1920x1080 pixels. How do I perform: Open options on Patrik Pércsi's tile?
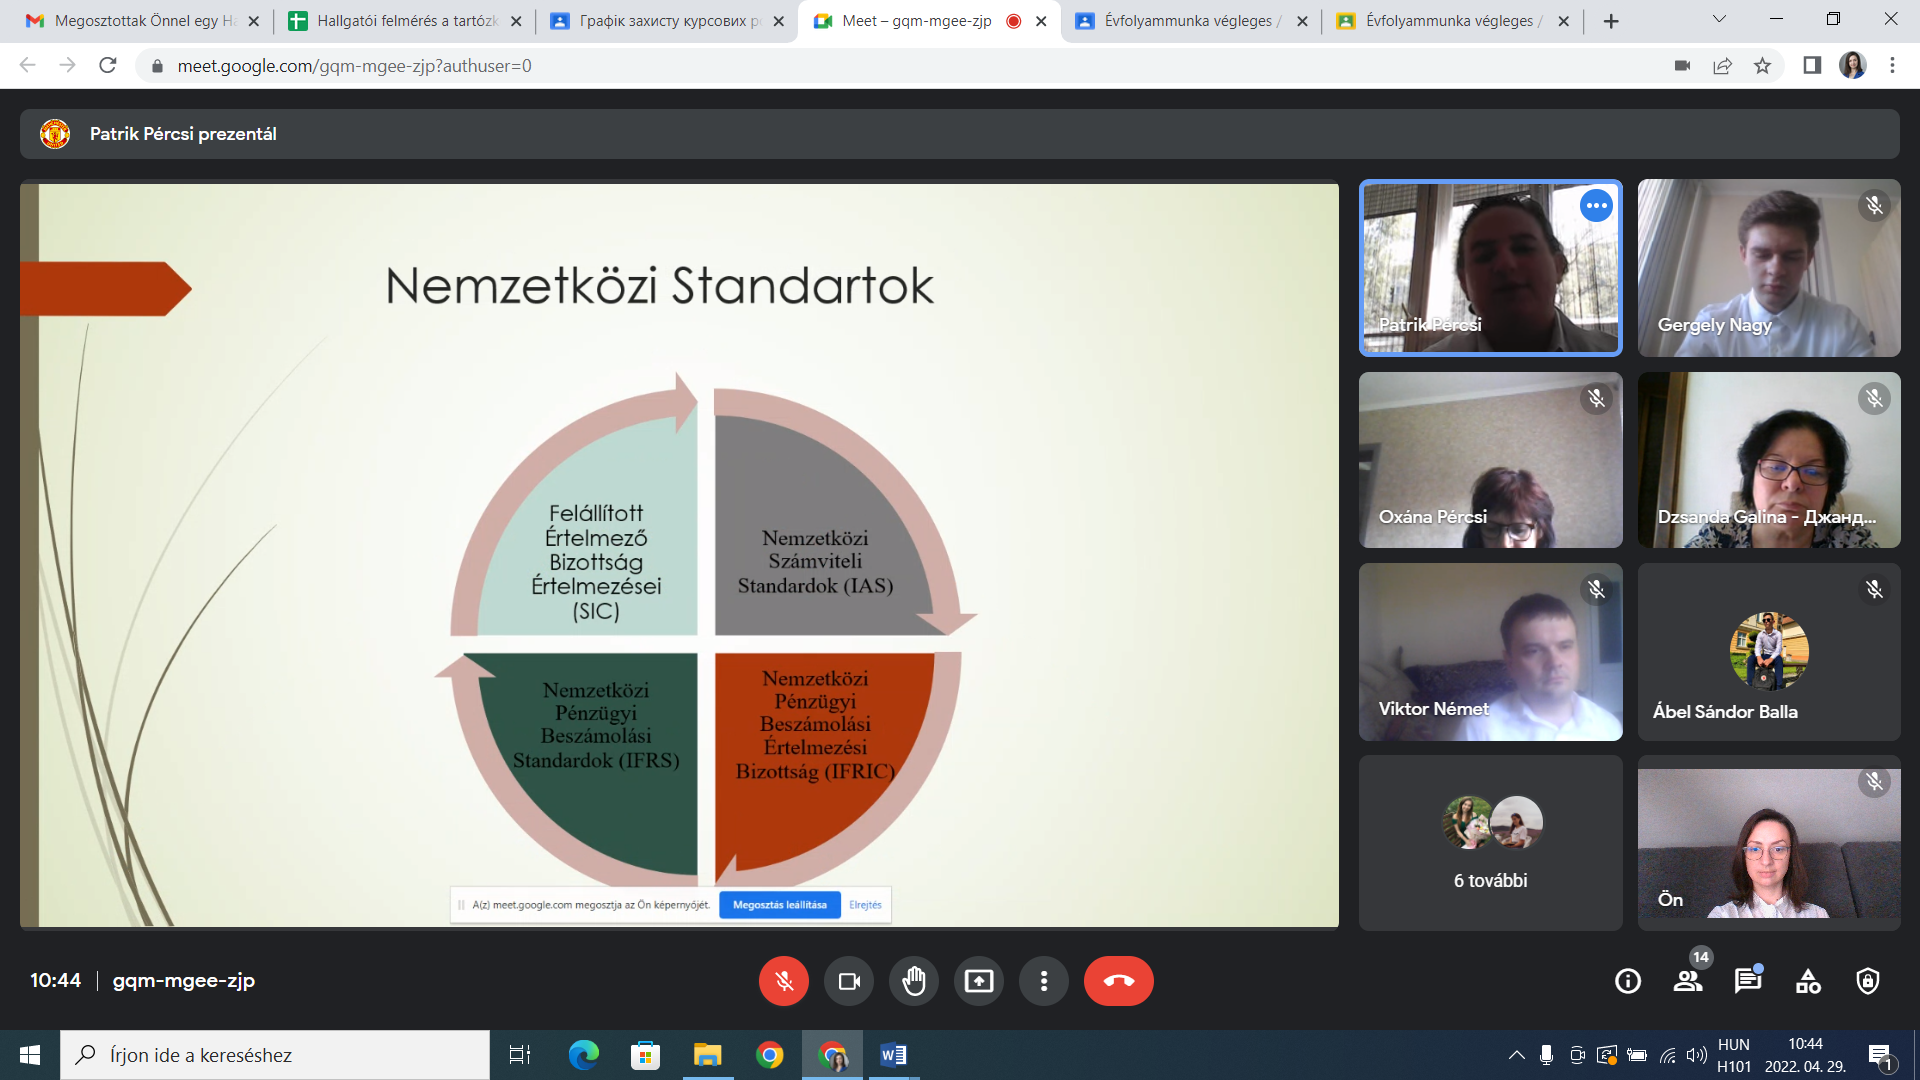[x=1596, y=206]
